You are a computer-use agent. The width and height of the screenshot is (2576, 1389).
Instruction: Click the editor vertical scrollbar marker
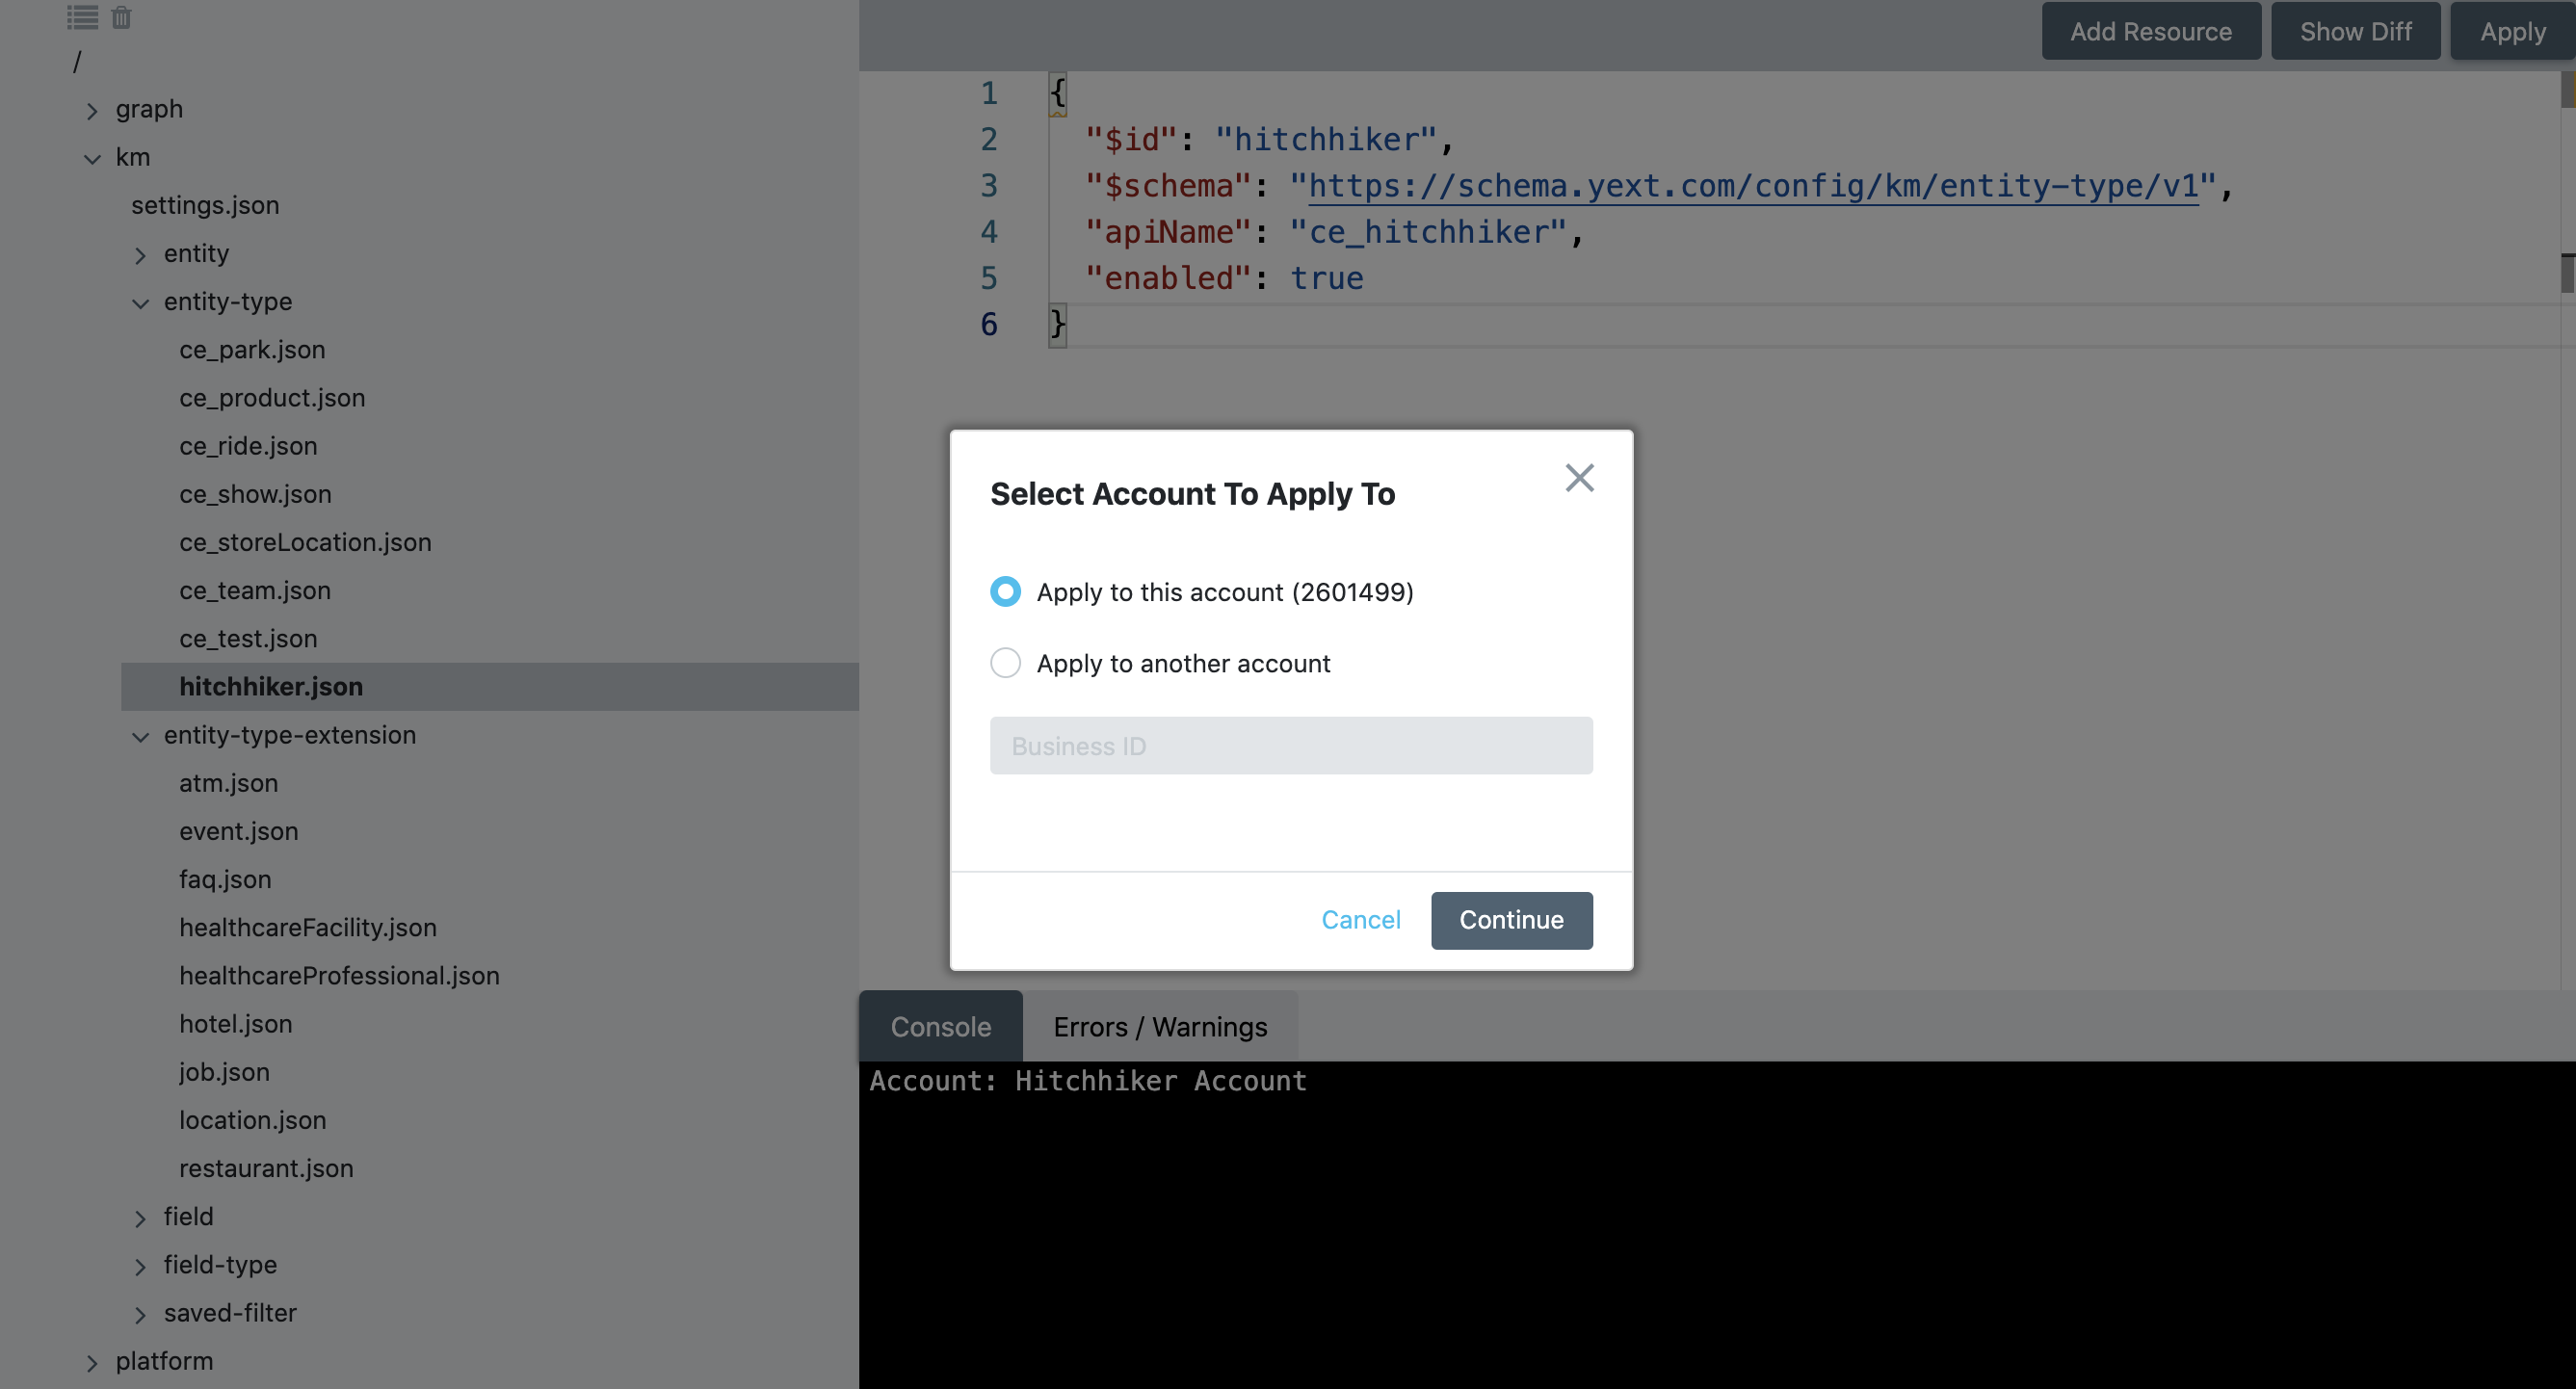tap(2567, 273)
